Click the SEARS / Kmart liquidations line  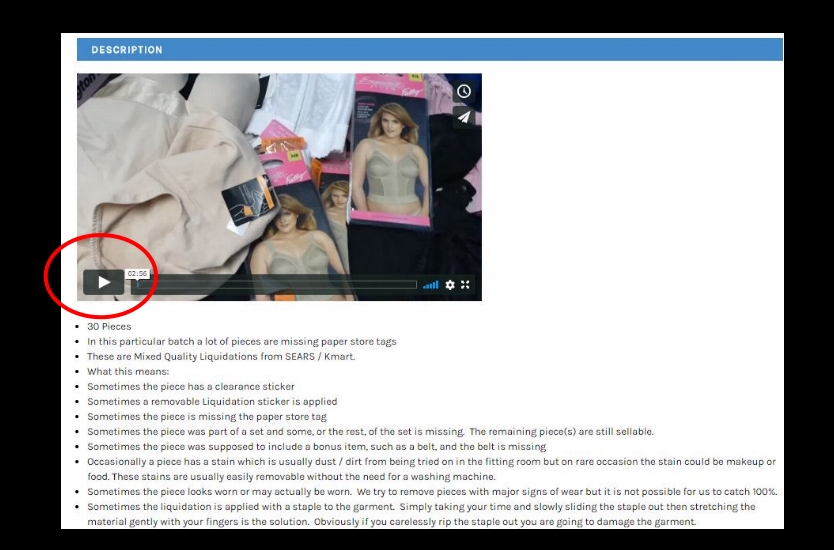pyautogui.click(x=220, y=356)
